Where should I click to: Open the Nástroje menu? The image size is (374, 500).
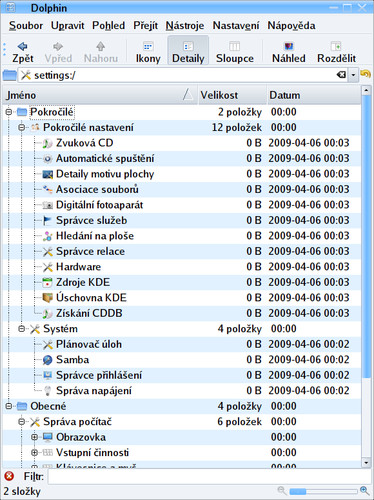(x=185, y=26)
